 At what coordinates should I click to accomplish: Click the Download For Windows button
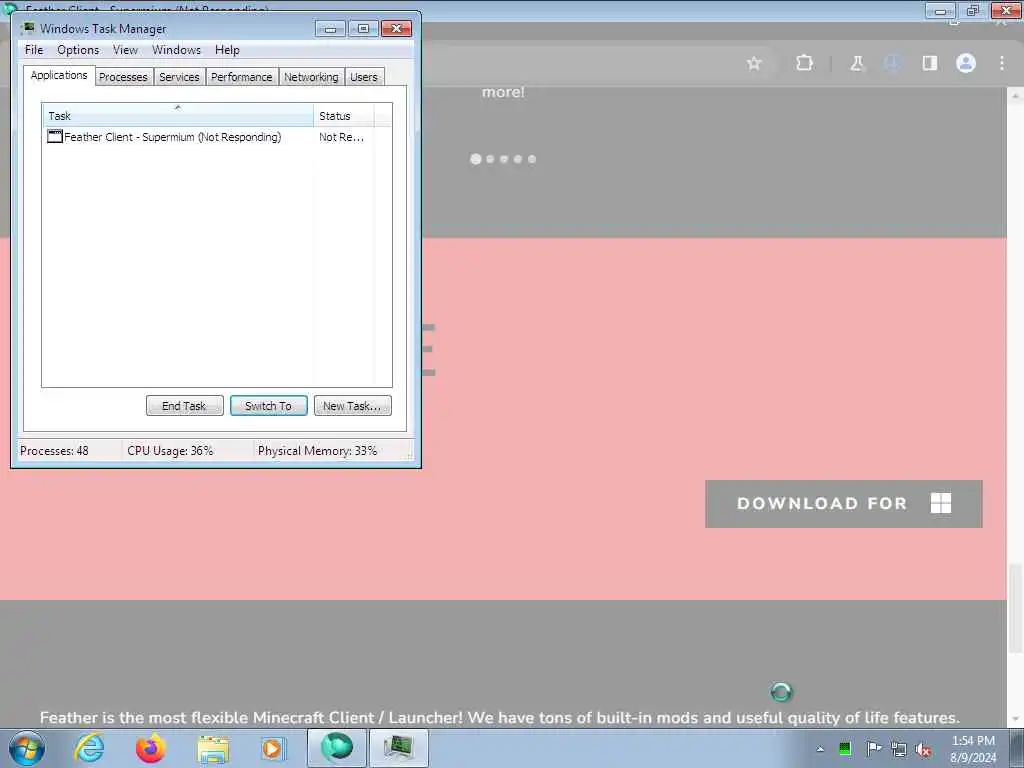coord(844,504)
